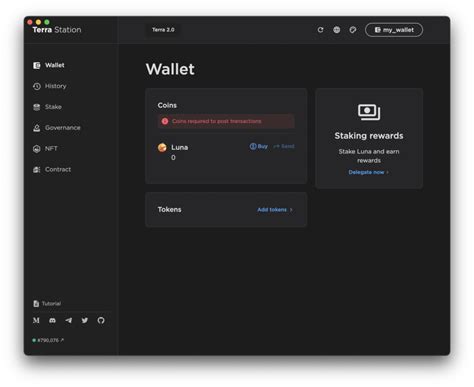The width and height of the screenshot is (474, 387).
Task: Click the Tokens card heading
Action: click(x=170, y=210)
